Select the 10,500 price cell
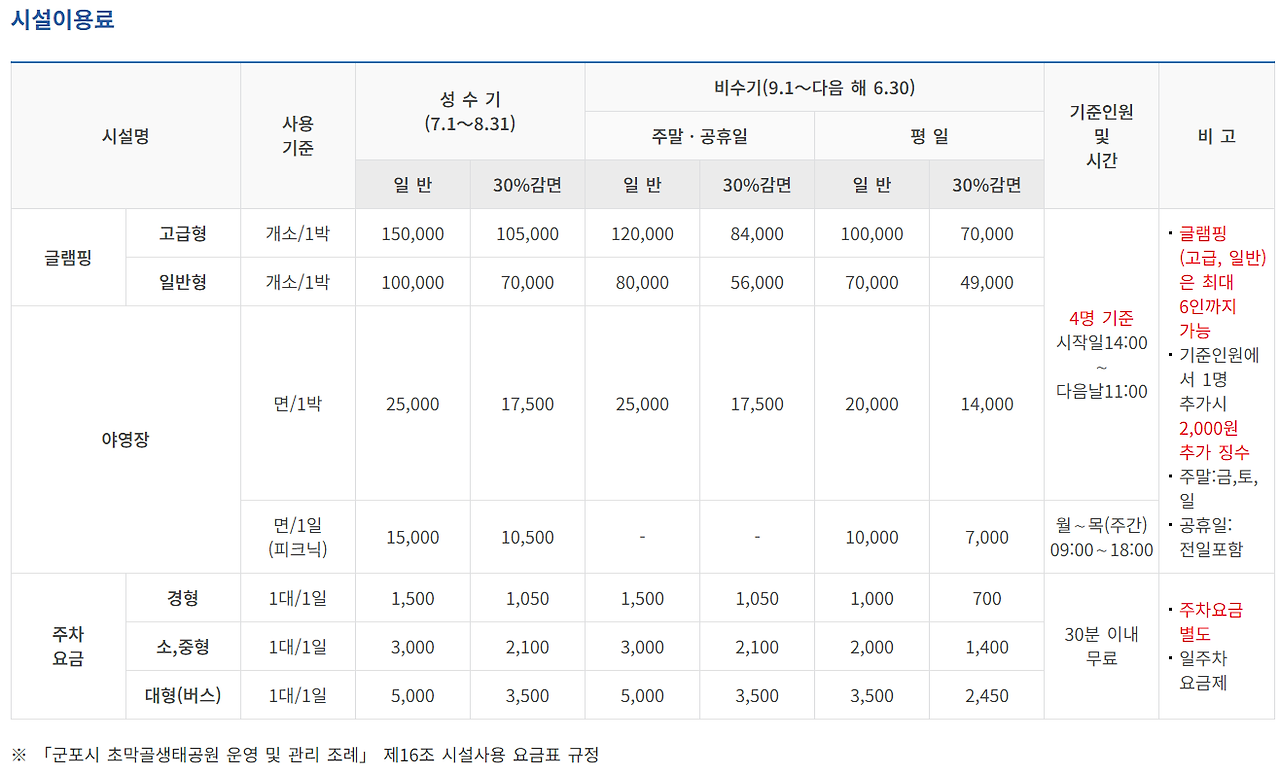Viewport: 1280px width, 775px height. pos(527,537)
